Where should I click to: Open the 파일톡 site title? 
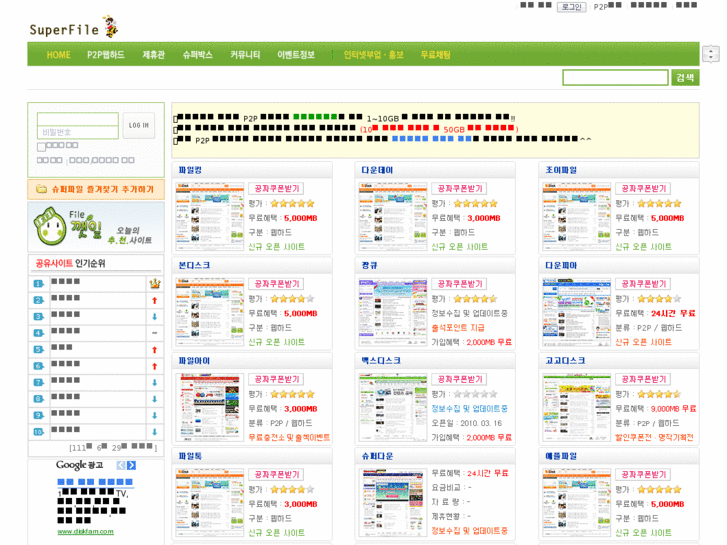(x=190, y=456)
